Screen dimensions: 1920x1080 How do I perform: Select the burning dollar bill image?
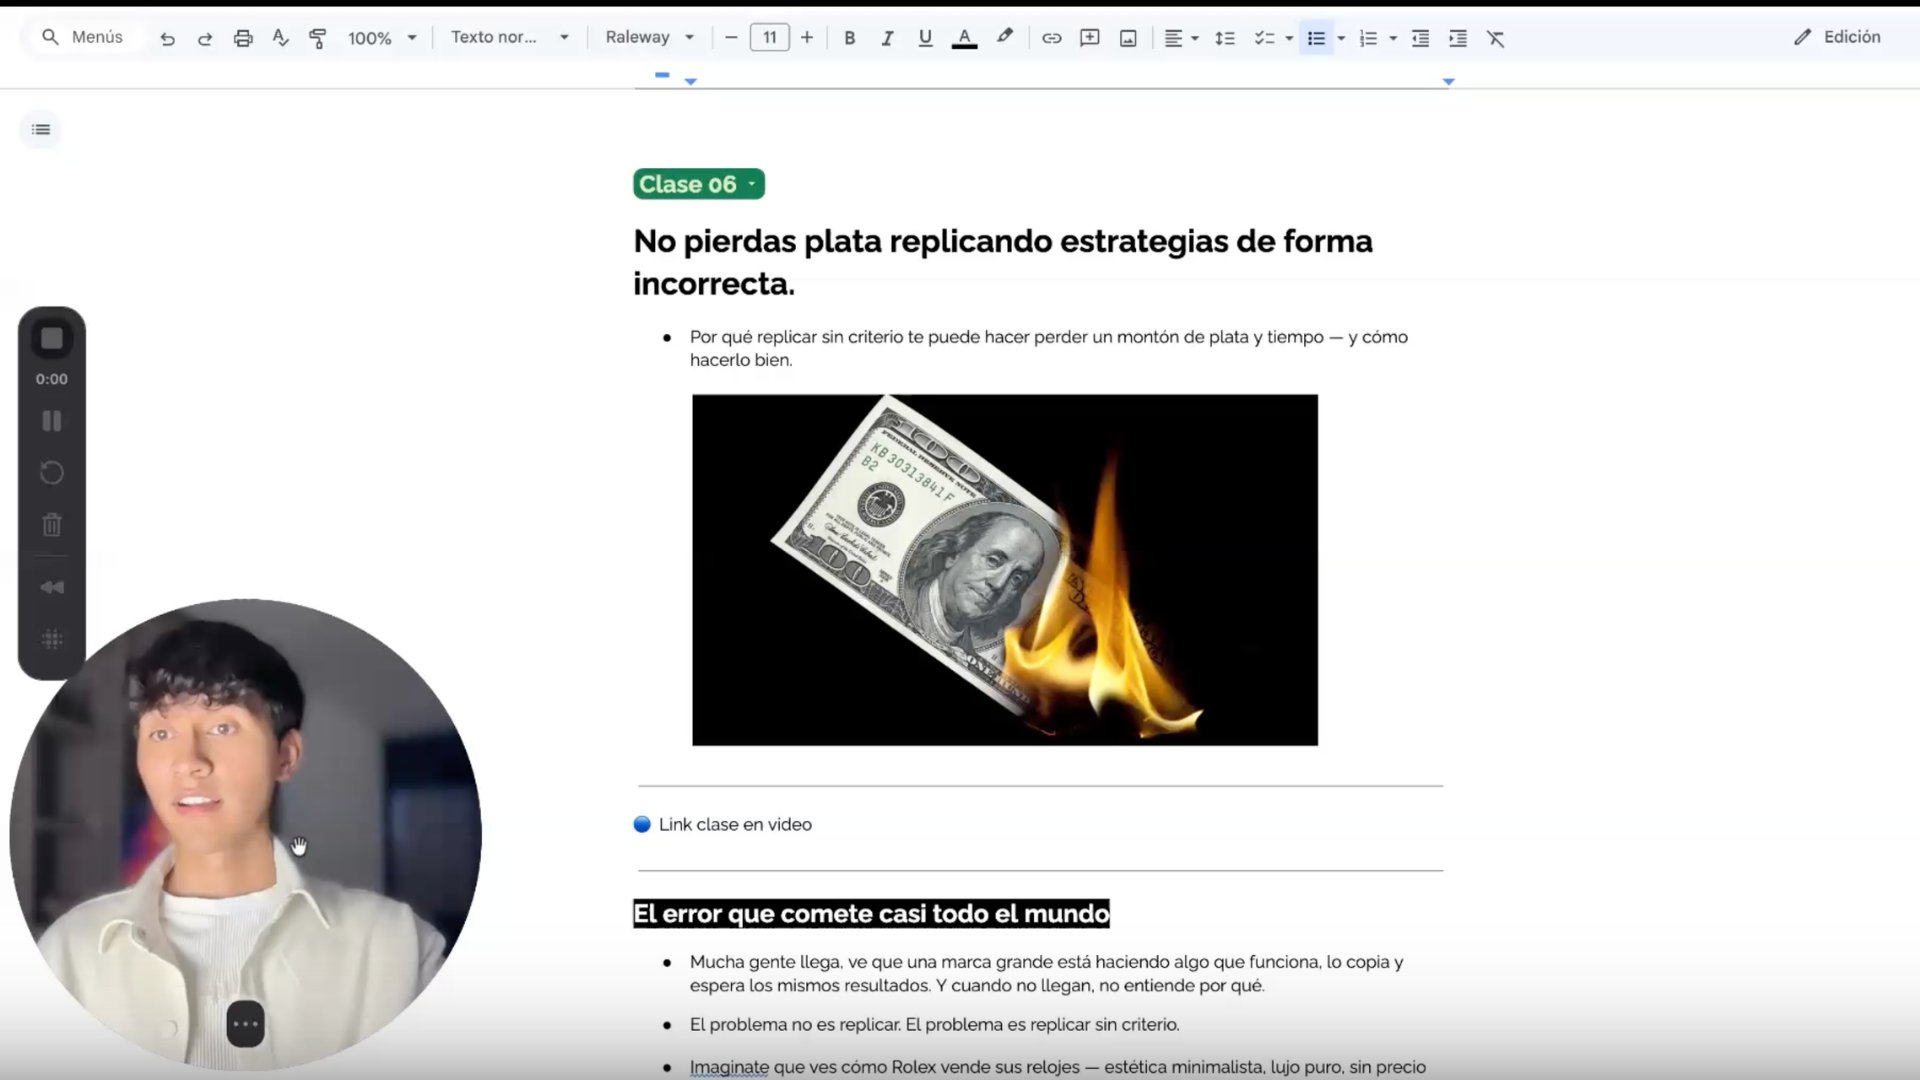pyautogui.click(x=1005, y=570)
